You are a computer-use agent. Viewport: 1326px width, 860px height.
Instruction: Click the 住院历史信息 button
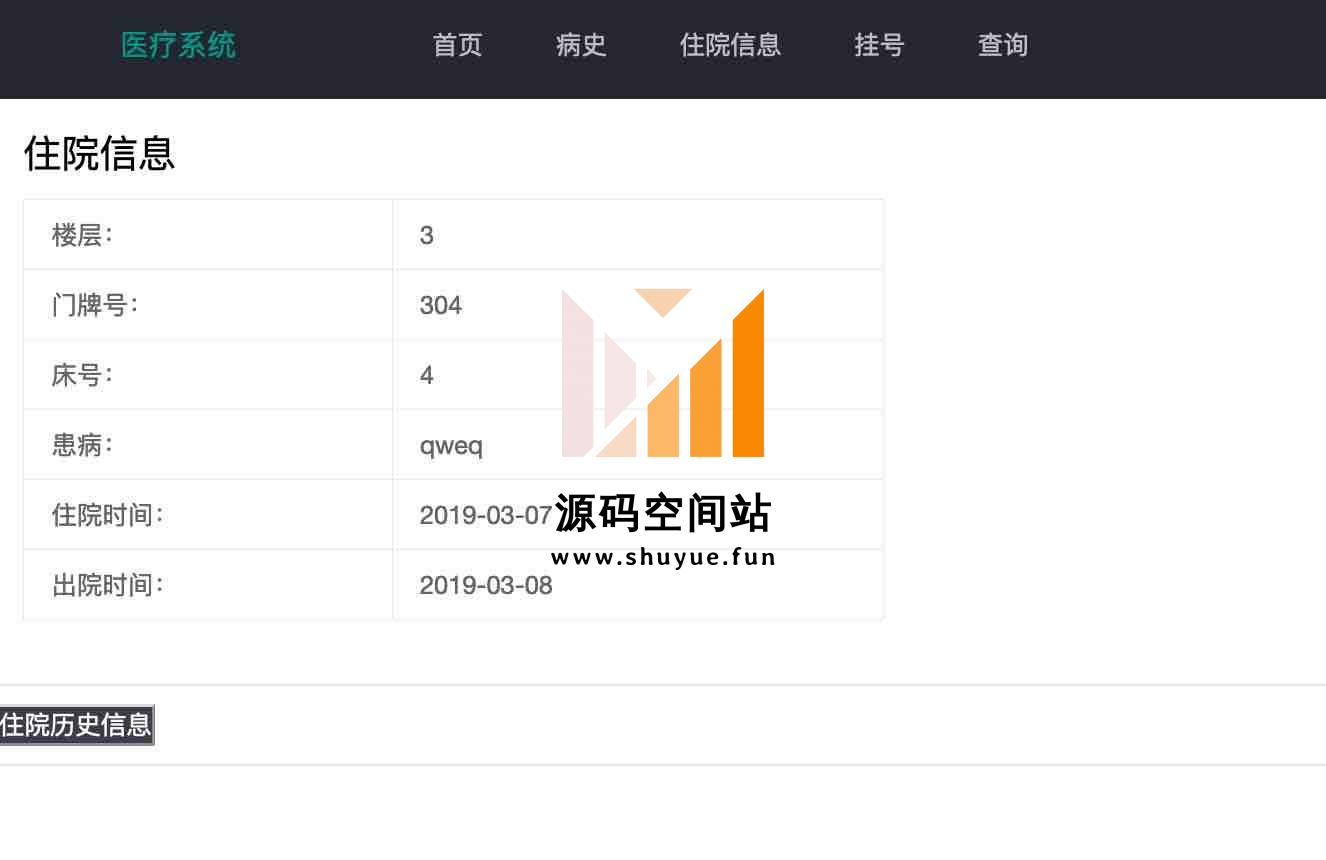[77, 724]
